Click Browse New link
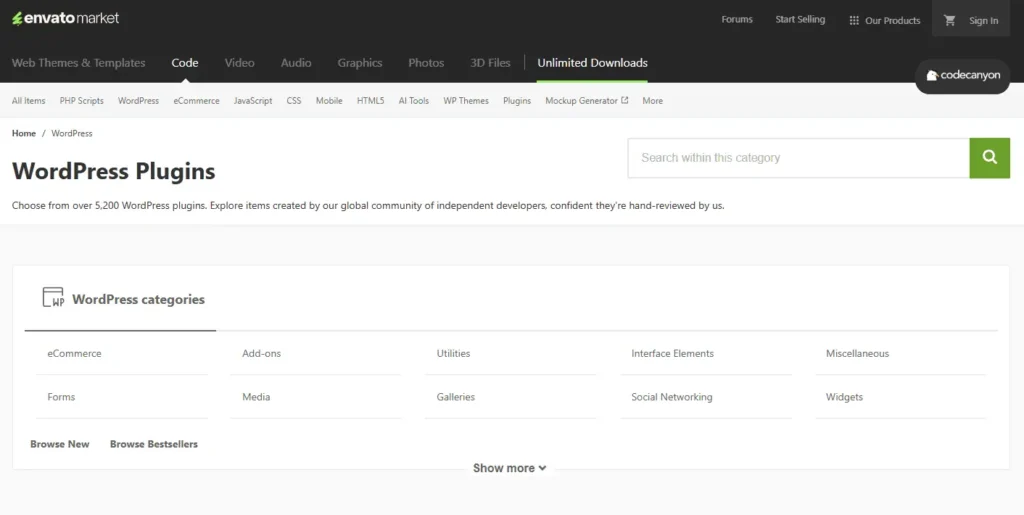 click(x=59, y=444)
